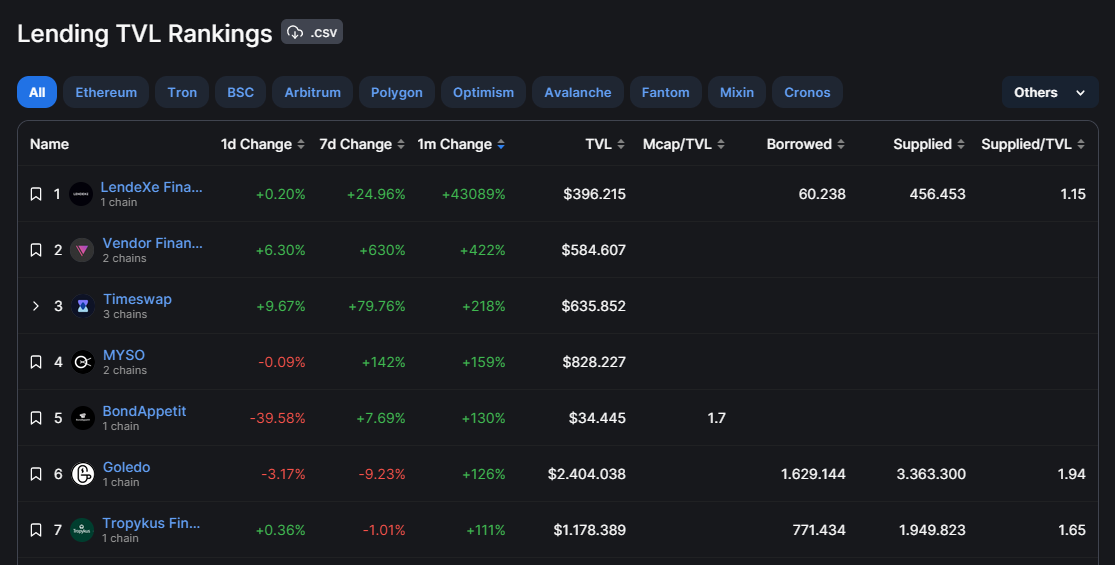The image size is (1115, 565).
Task: Open the Timeswap protocol page
Action: 137,299
